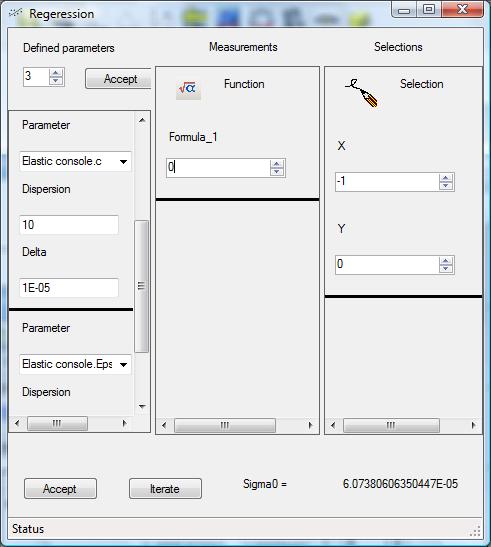Click the Iterate button
The height and width of the screenshot is (547, 491).
[x=165, y=488]
